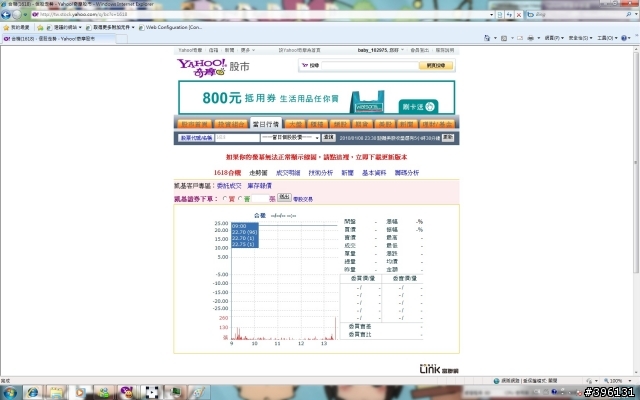The image size is (640, 400).
Task: Select the 當日行情 tab
Action: click(x=266, y=124)
